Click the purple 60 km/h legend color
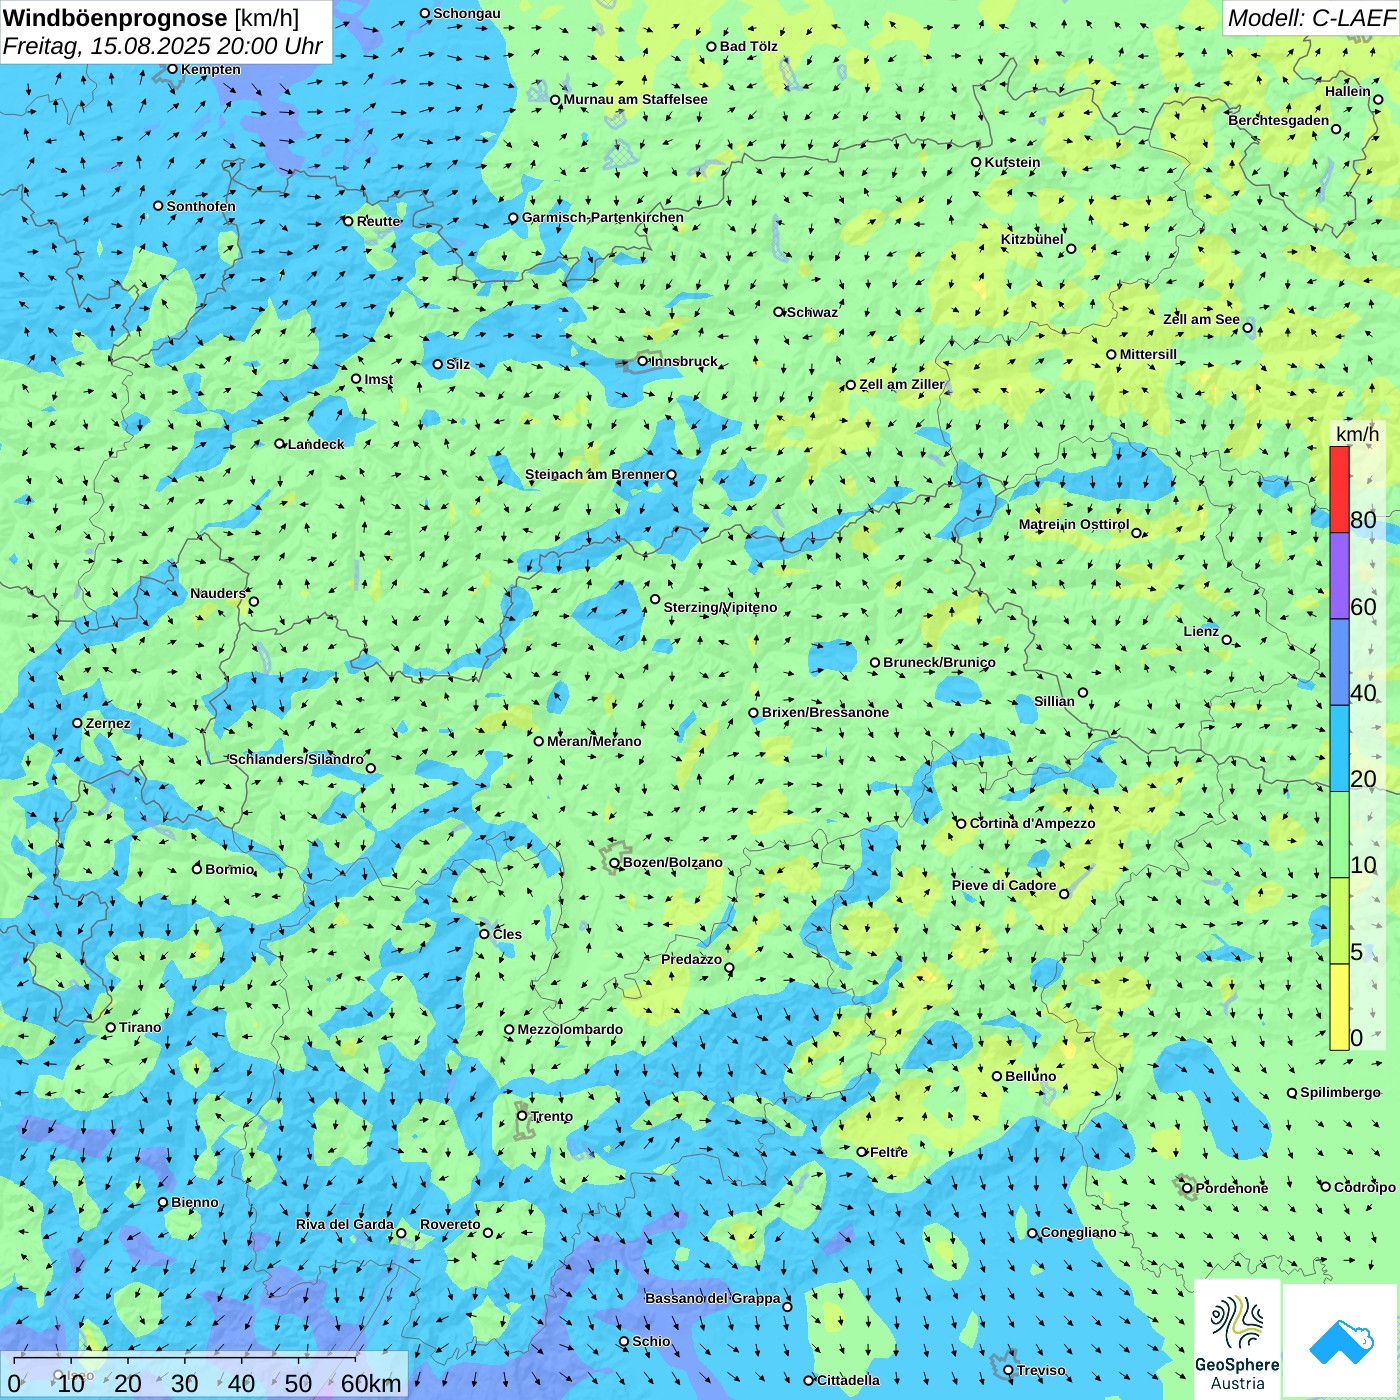Screen dimensions: 1400x1400 point(1339,576)
